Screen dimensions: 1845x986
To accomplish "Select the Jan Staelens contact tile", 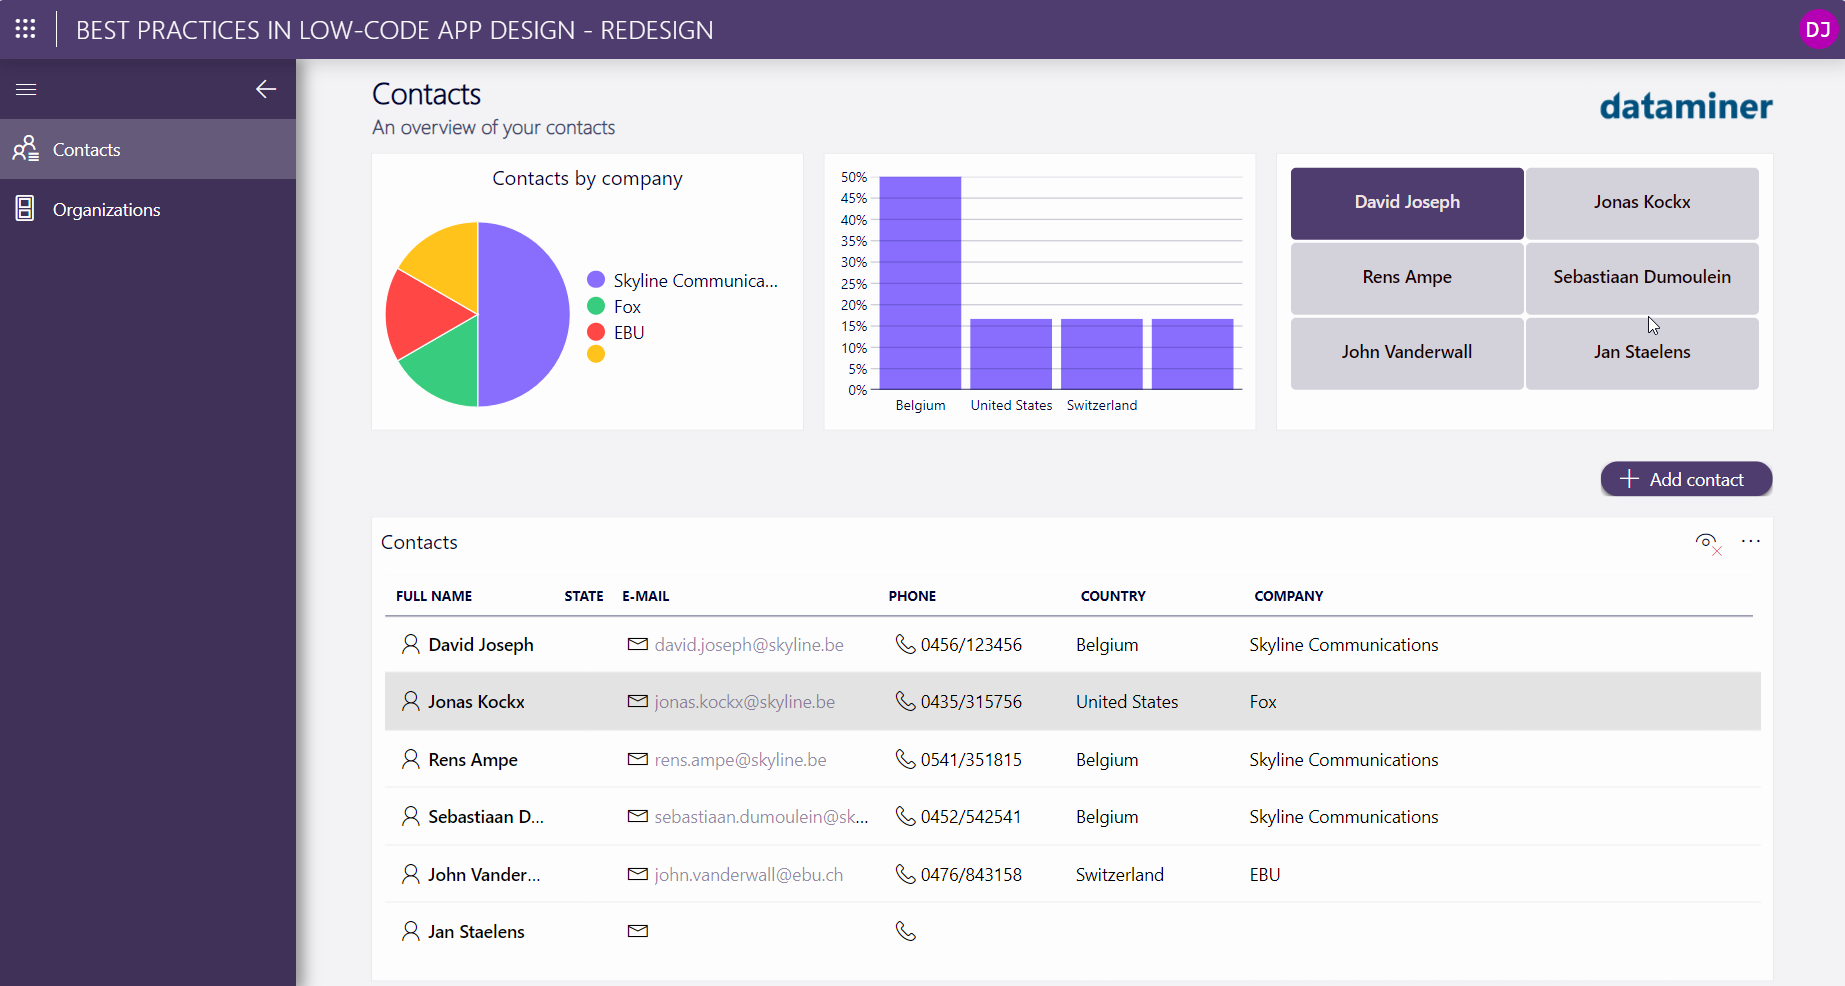I will (1641, 353).
